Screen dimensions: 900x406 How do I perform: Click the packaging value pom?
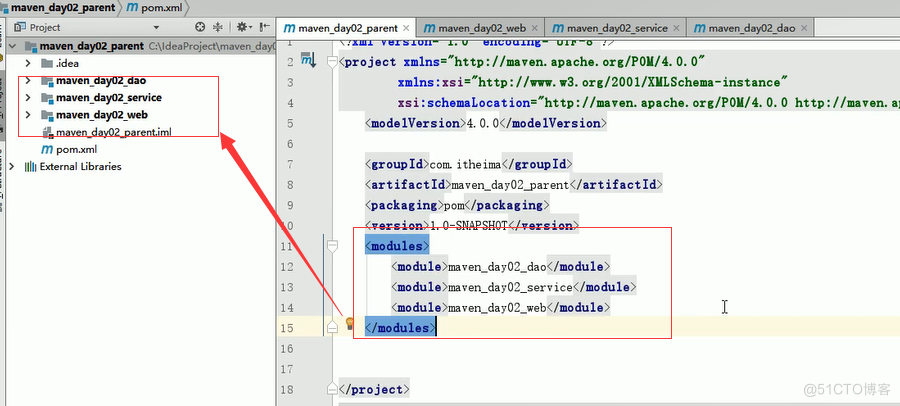[x=453, y=205]
